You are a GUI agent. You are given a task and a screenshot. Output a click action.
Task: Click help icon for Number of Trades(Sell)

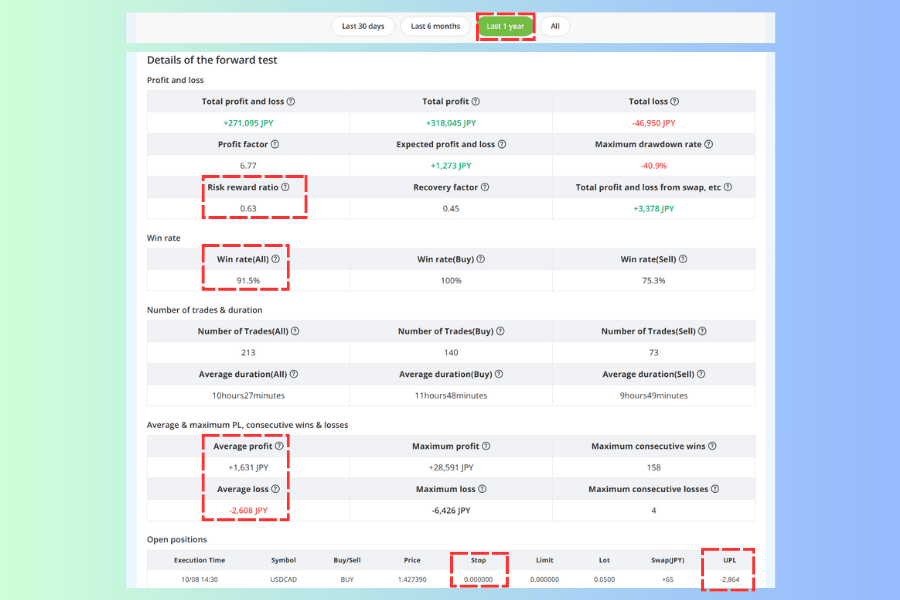pyautogui.click(x=703, y=331)
